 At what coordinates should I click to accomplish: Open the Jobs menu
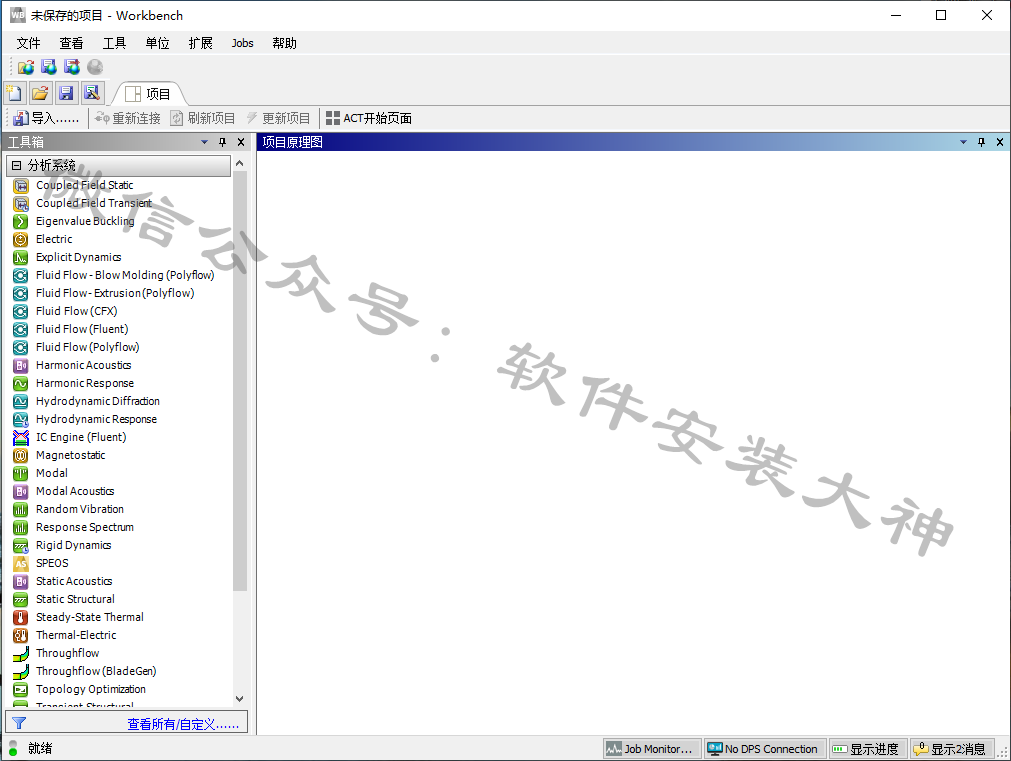tap(242, 43)
